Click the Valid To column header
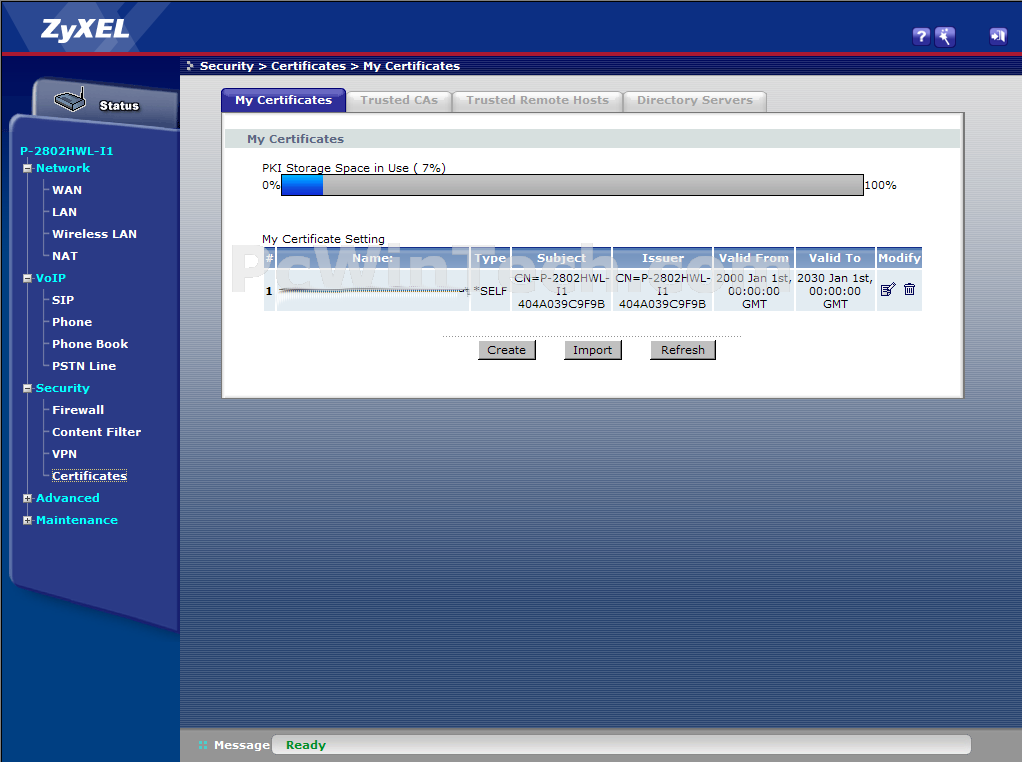 (x=835, y=258)
